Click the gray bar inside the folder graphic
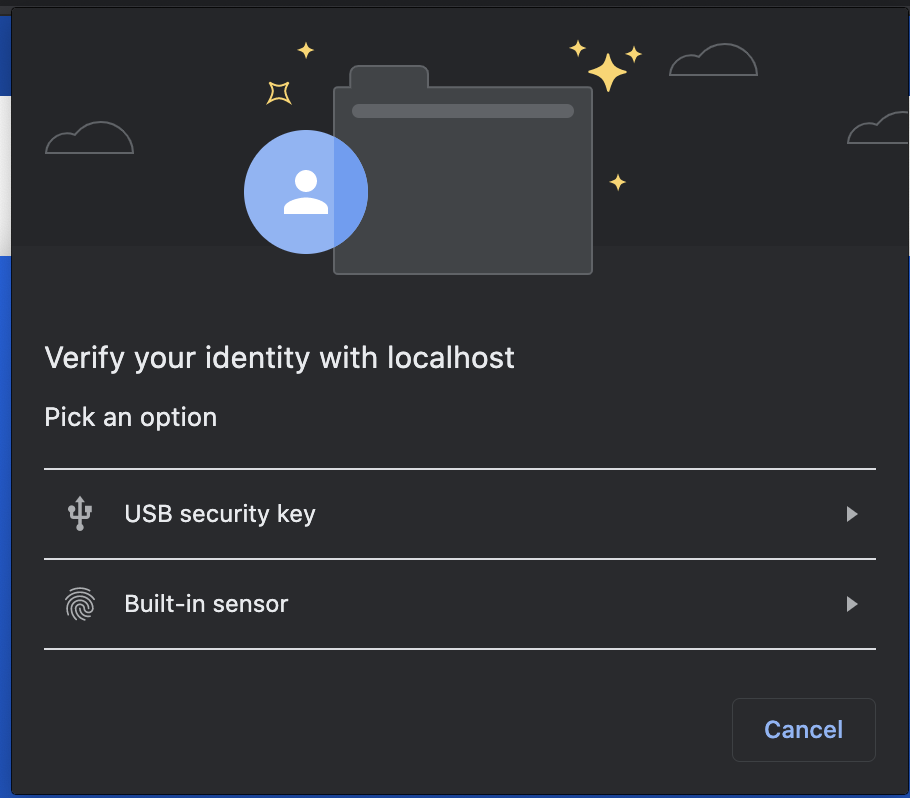 point(462,111)
